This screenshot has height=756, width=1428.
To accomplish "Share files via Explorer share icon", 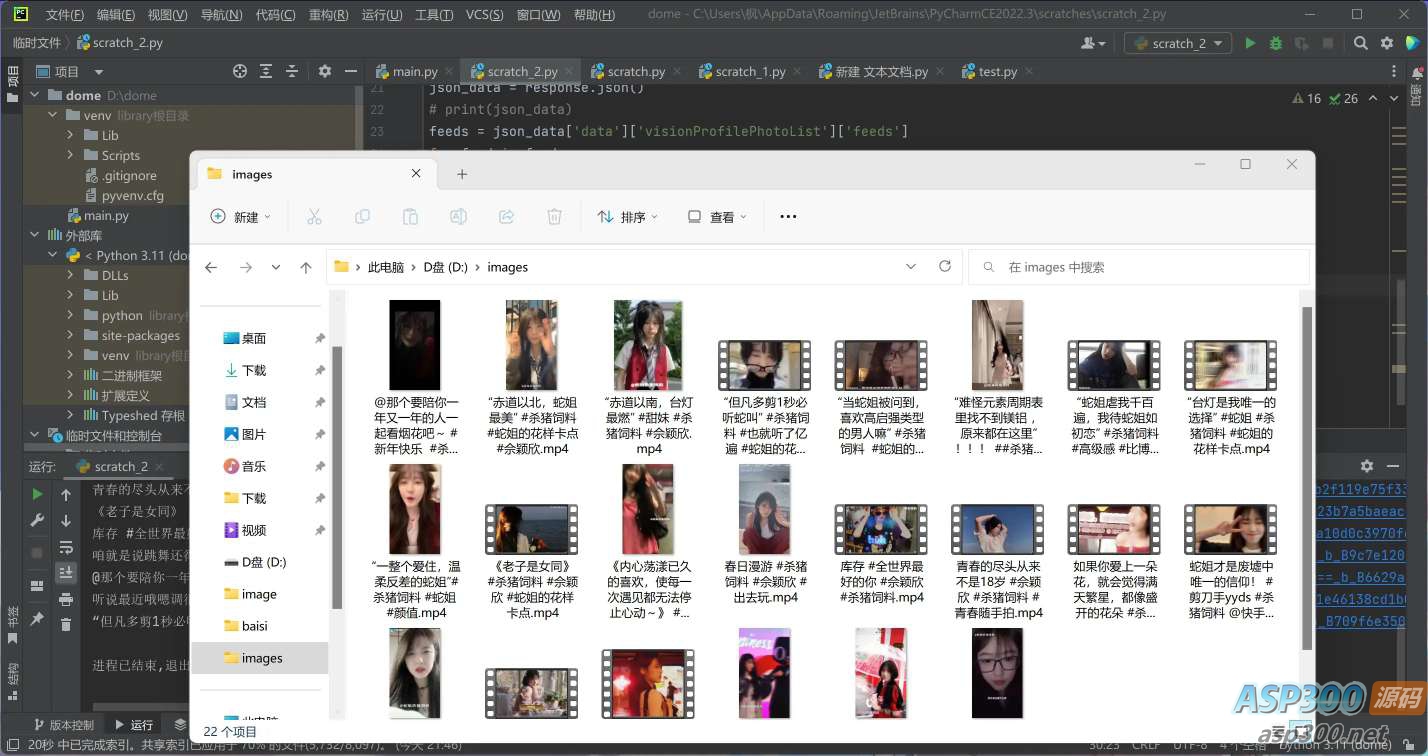I will coord(506,216).
